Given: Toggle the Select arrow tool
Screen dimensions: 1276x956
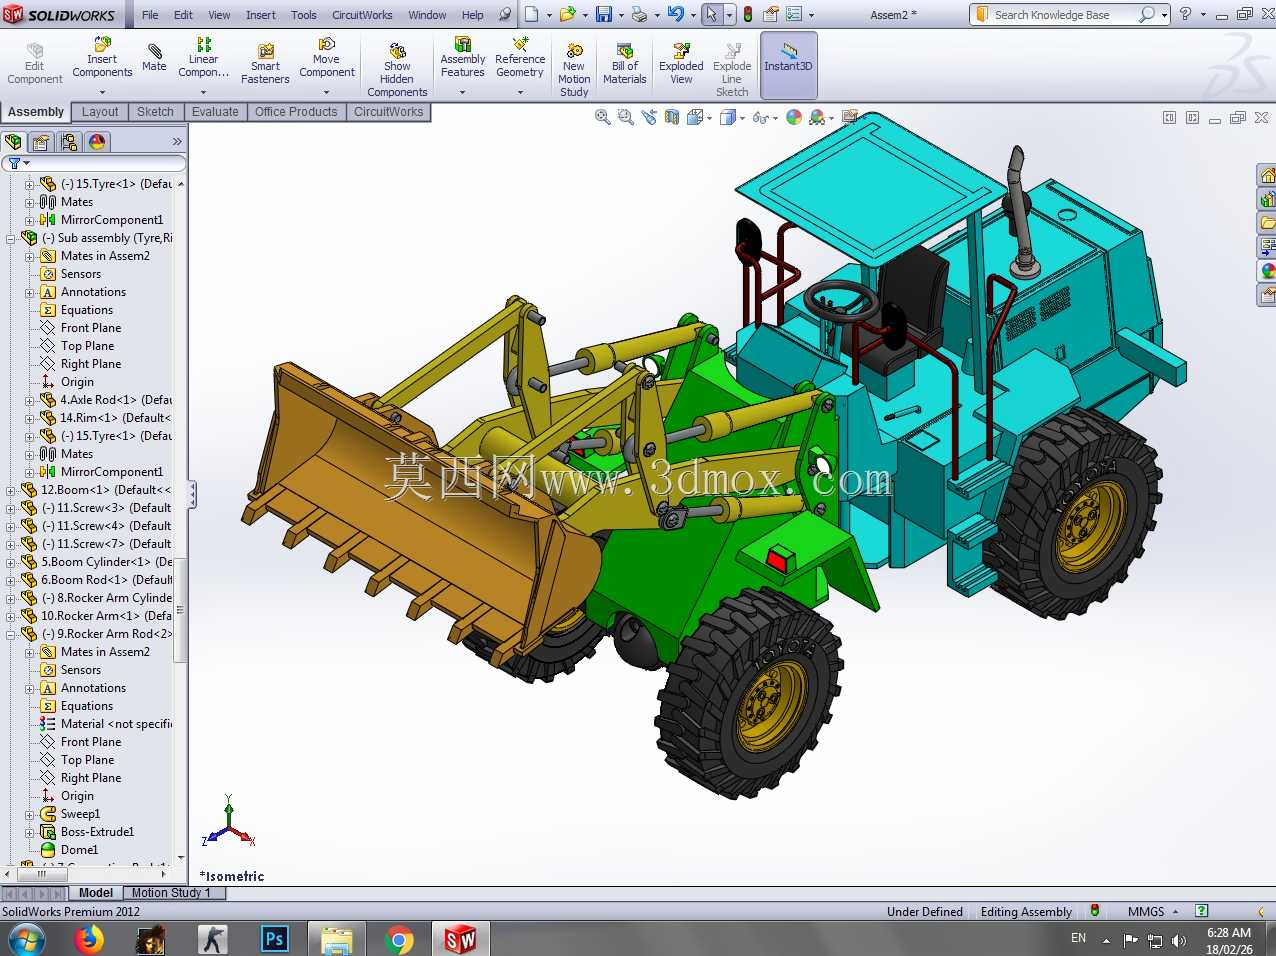Looking at the screenshot, I should click(x=711, y=15).
